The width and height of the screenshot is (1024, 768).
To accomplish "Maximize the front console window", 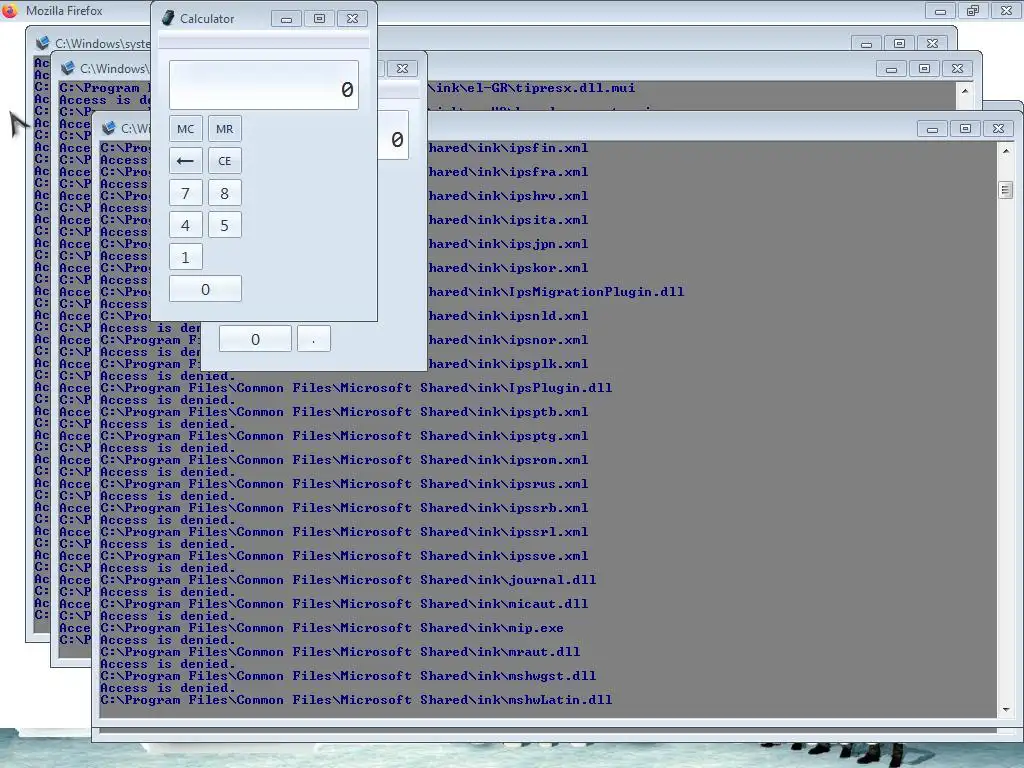I will pyautogui.click(x=965, y=129).
